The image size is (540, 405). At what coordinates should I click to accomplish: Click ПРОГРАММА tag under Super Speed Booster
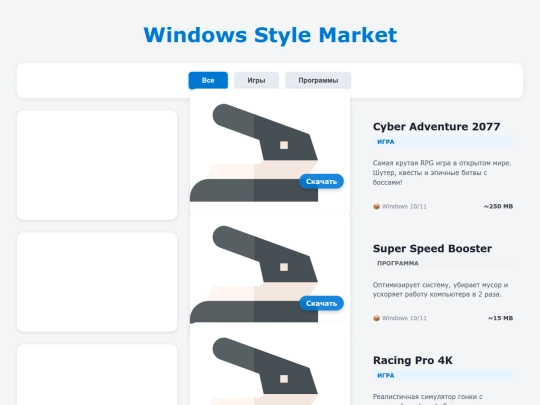(x=443, y=263)
